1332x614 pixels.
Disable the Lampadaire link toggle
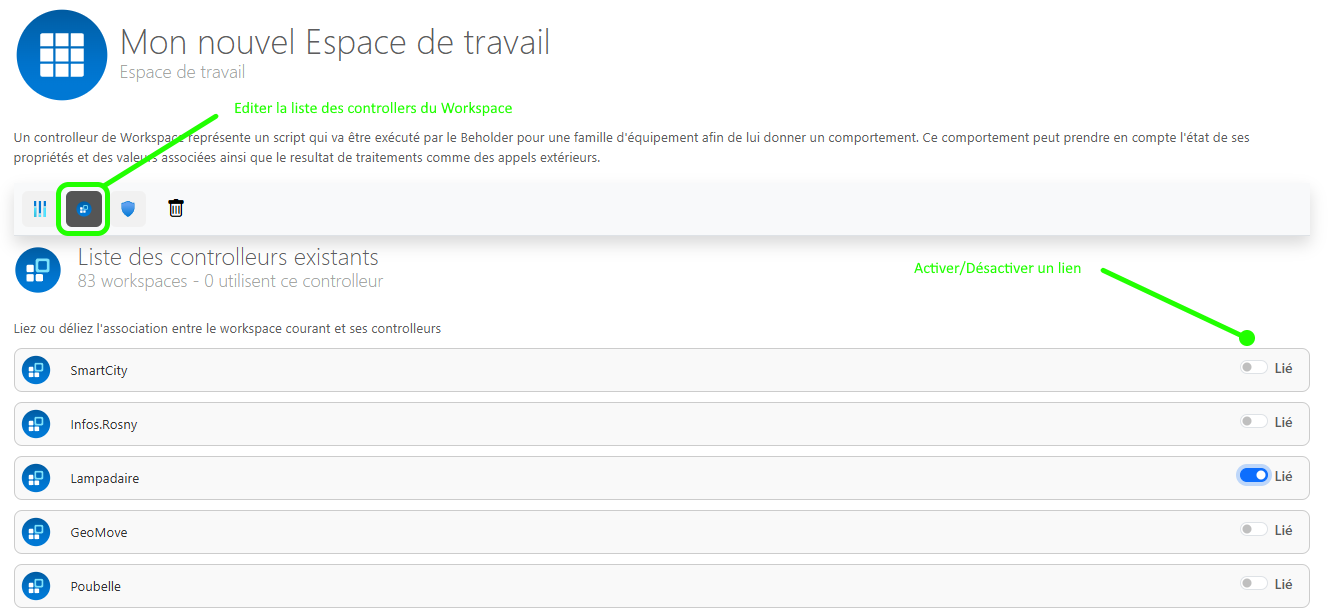pyautogui.click(x=1253, y=476)
